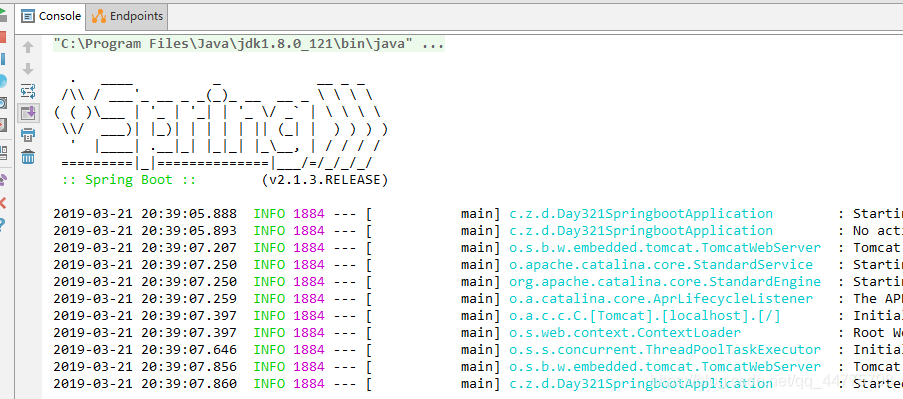Click 'org.apache.catalina.core.StandardEngine' logger name

click(x=665, y=282)
